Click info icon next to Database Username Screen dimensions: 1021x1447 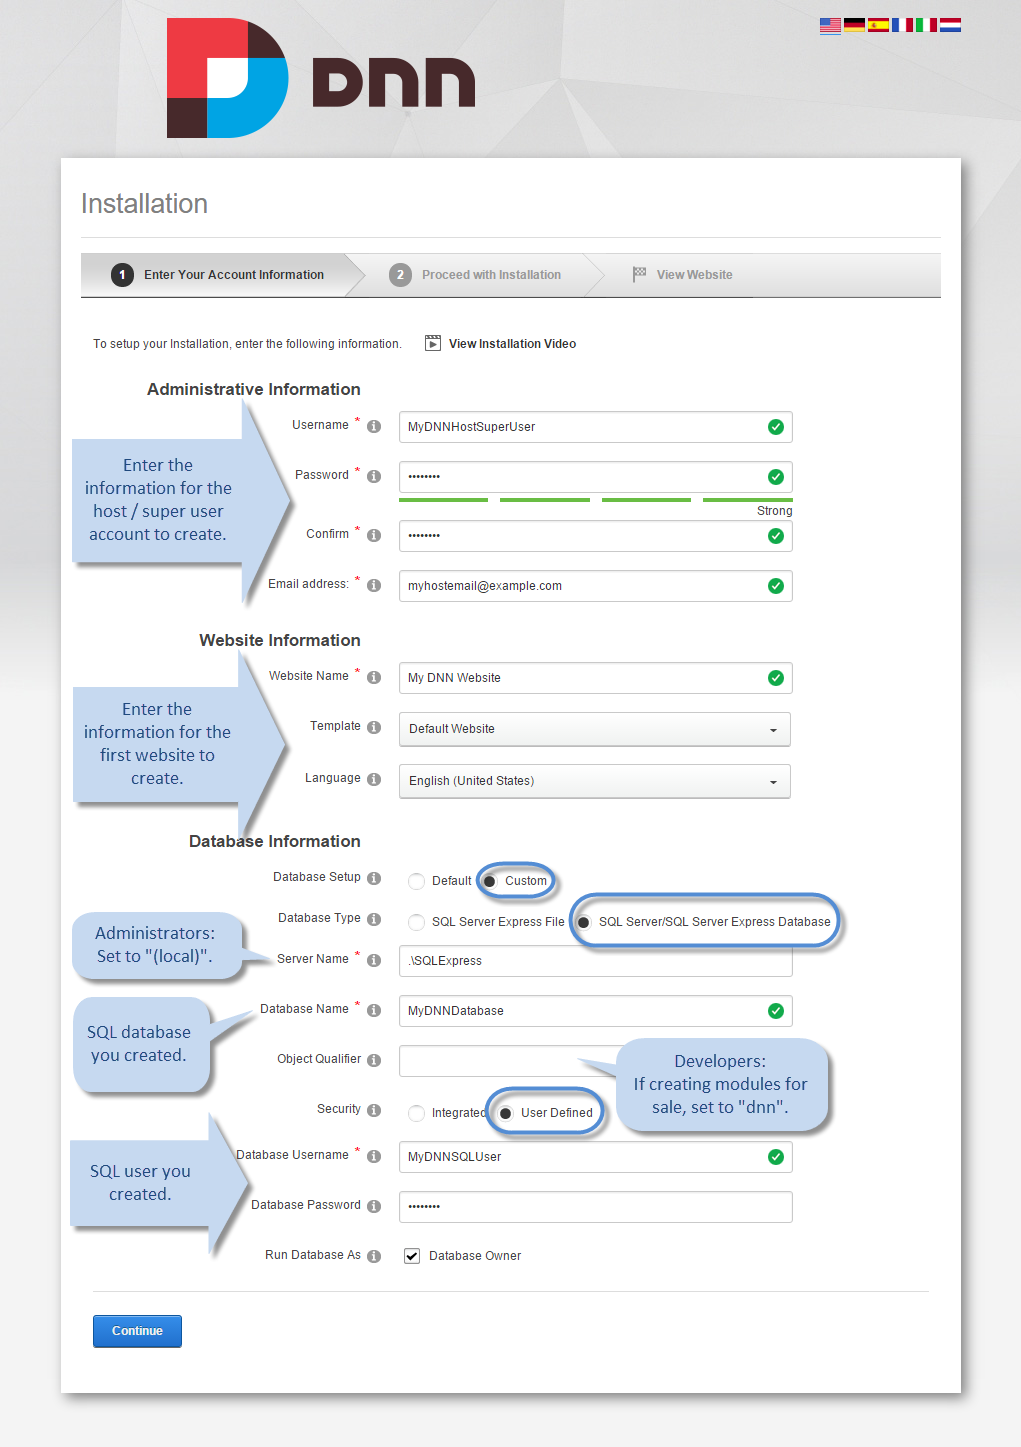(374, 1156)
